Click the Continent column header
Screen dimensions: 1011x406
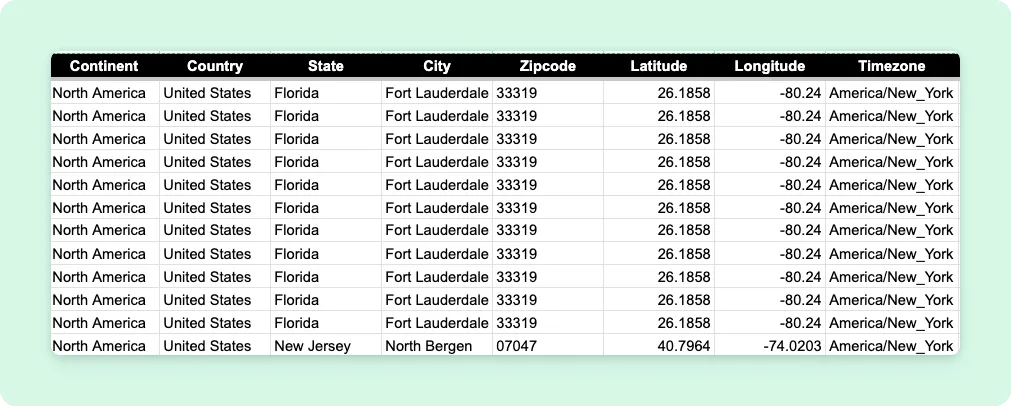[x=104, y=66]
